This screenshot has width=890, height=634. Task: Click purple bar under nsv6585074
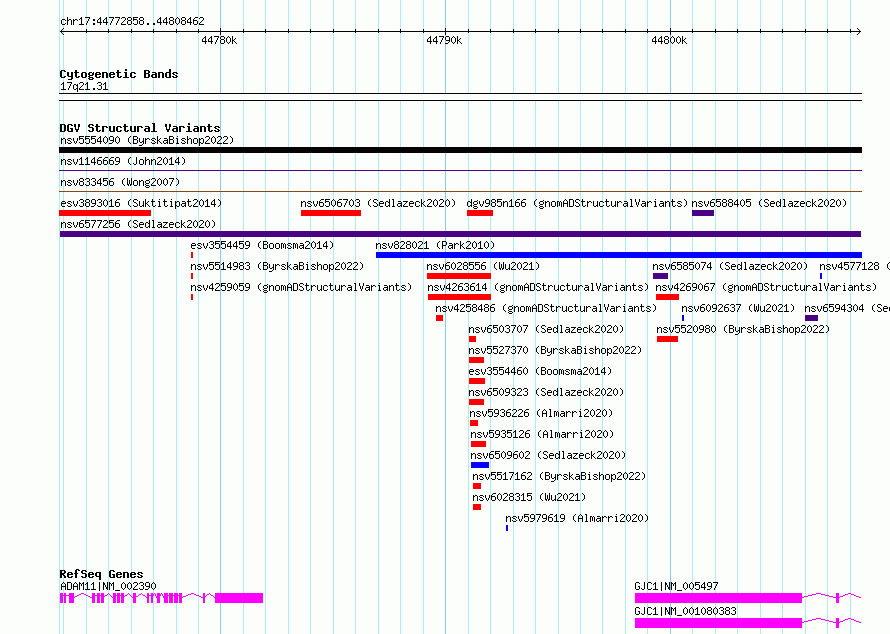(660, 276)
